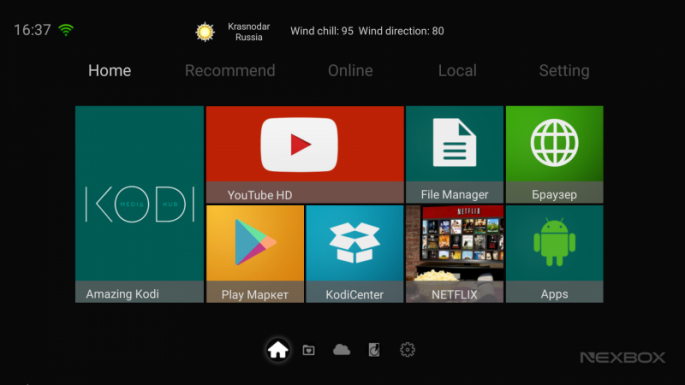Switch to the Setting tab
685x385 pixels.
(564, 71)
